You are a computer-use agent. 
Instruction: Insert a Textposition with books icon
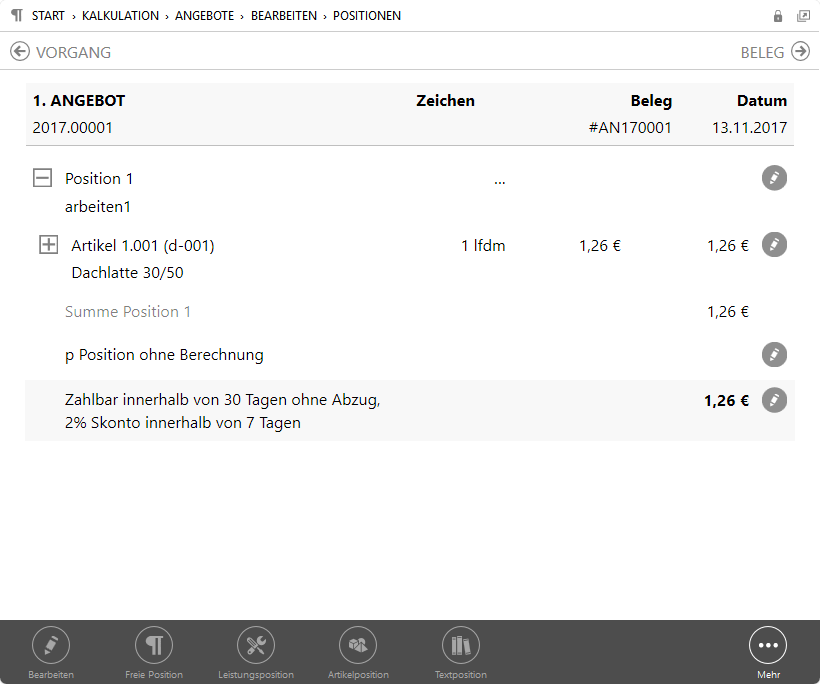(x=461, y=646)
